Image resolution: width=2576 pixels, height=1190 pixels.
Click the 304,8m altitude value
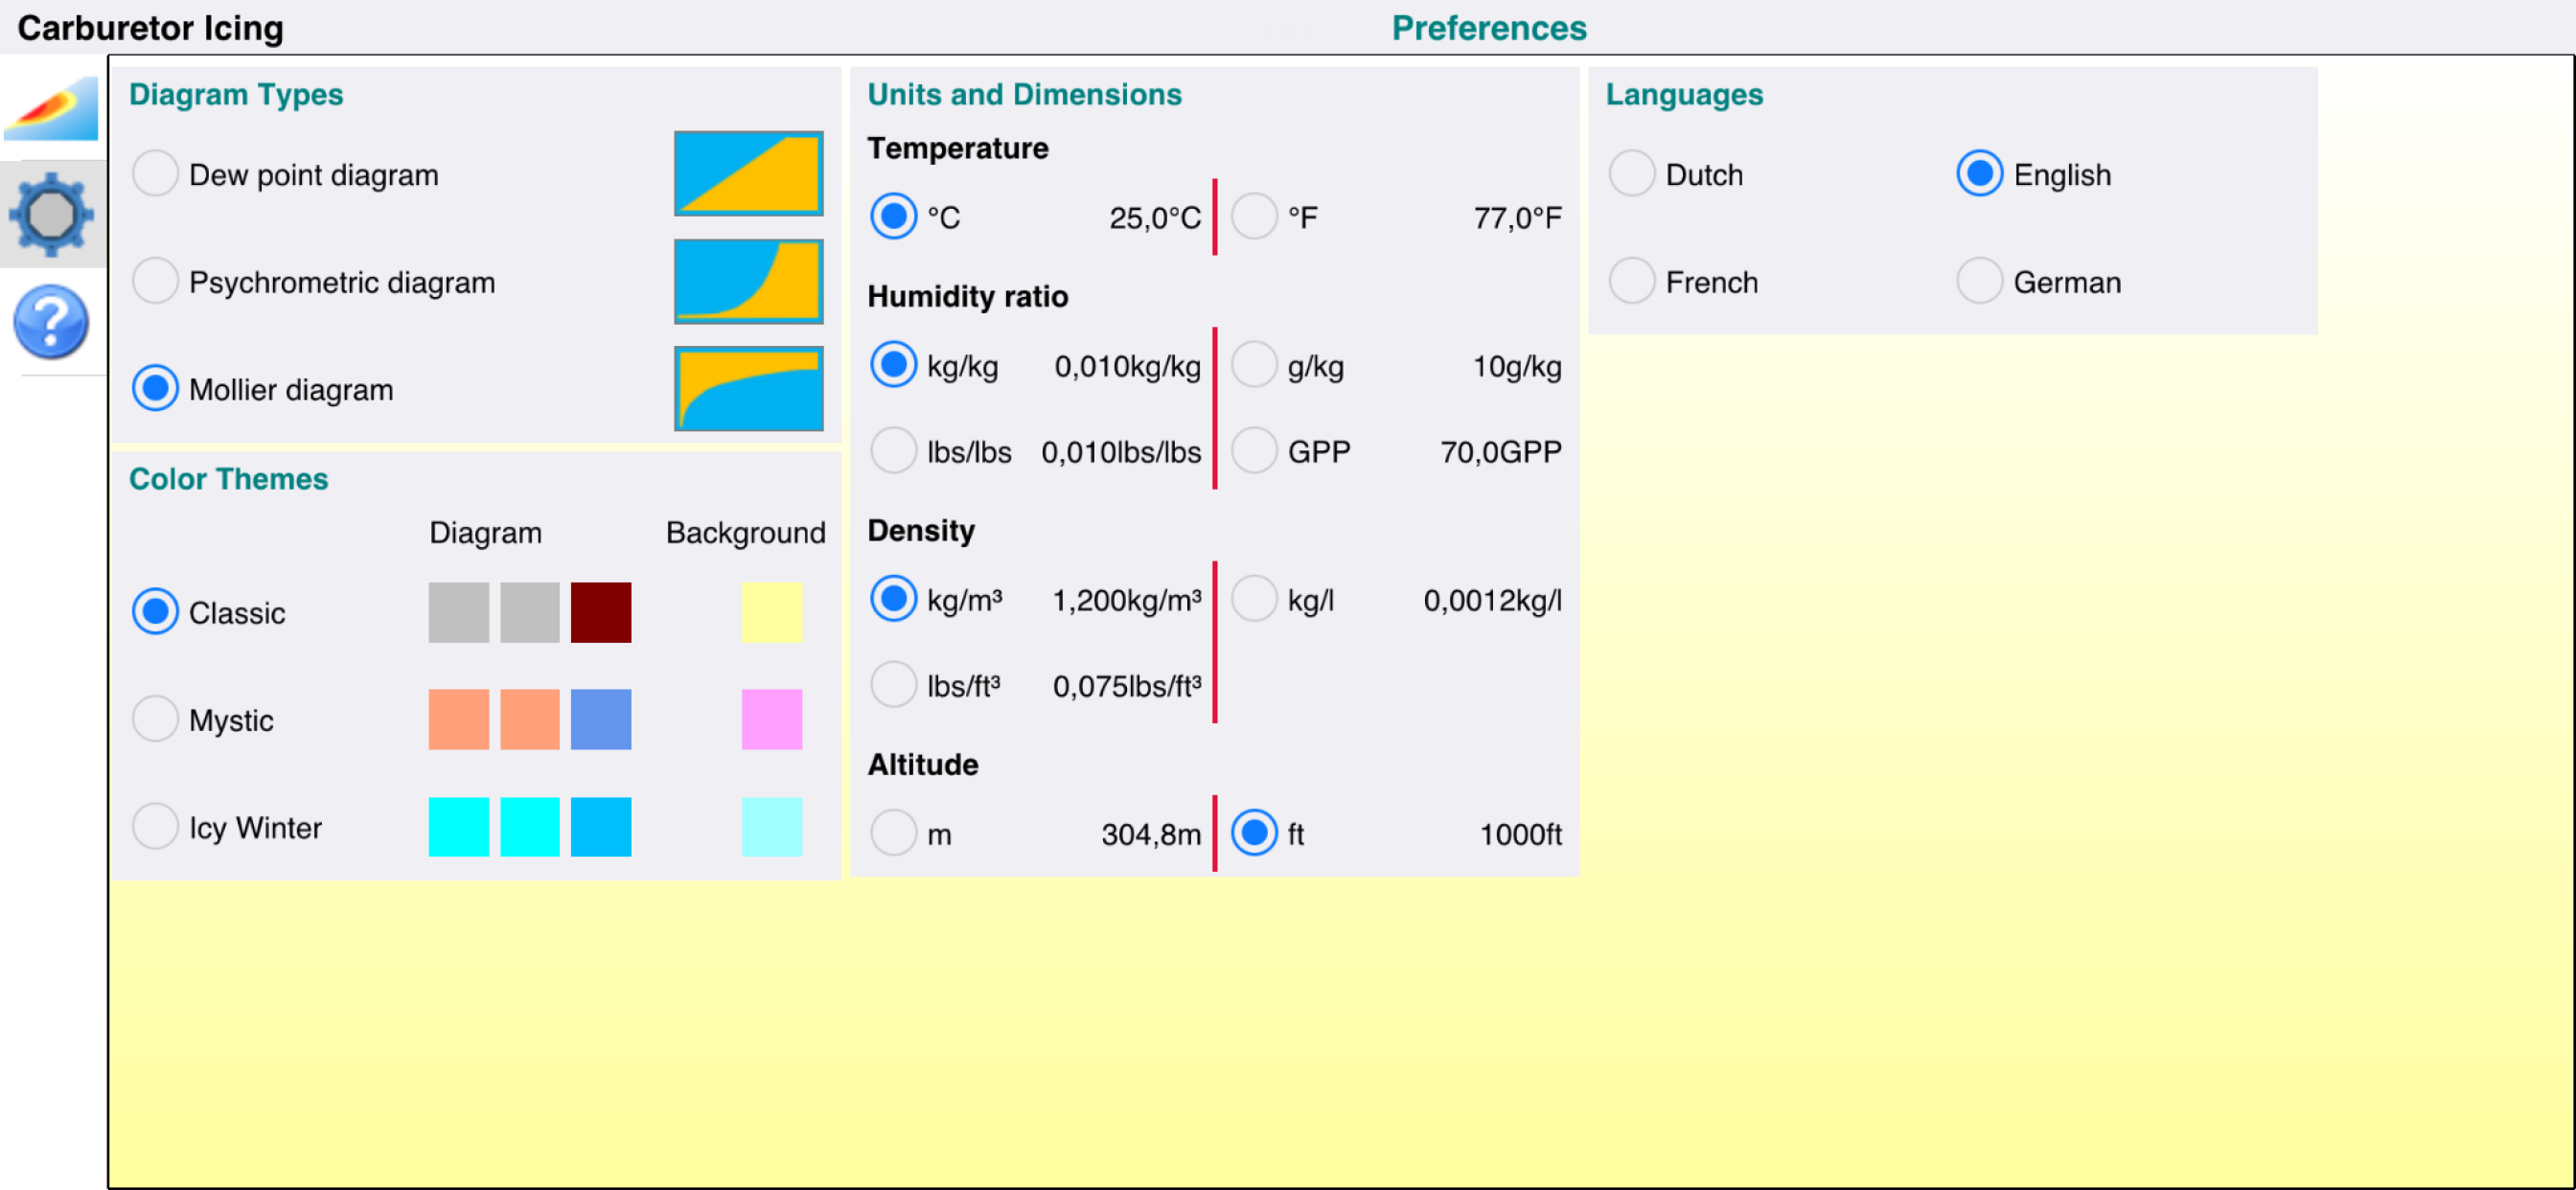[1151, 834]
